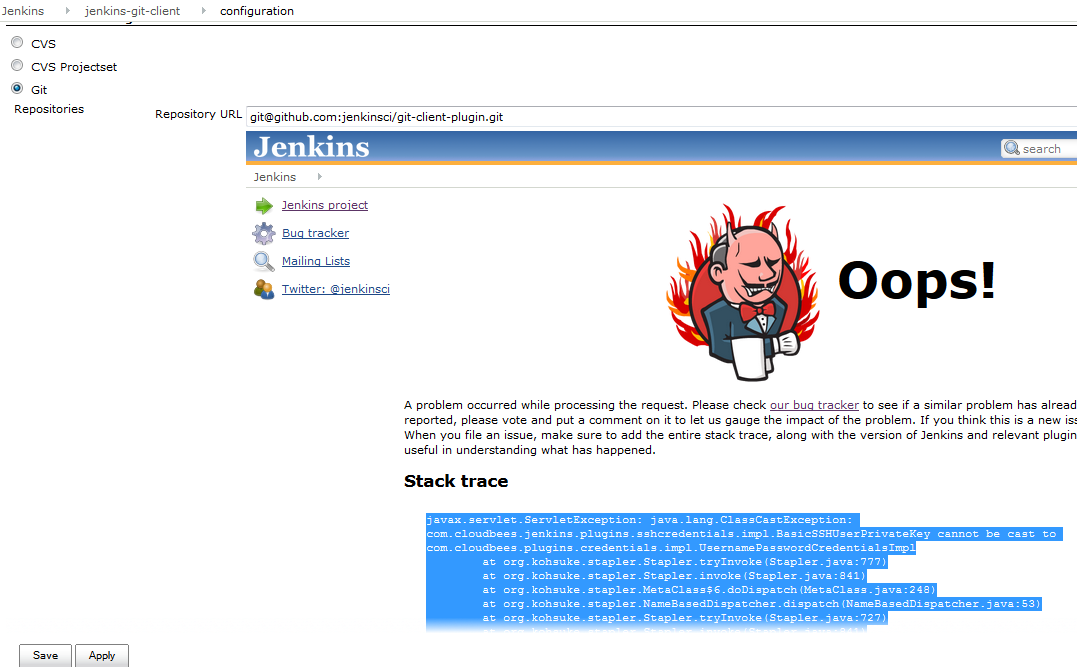This screenshot has height=667, width=1077.
Task: Select the CVS radio button
Action: click(x=17, y=43)
